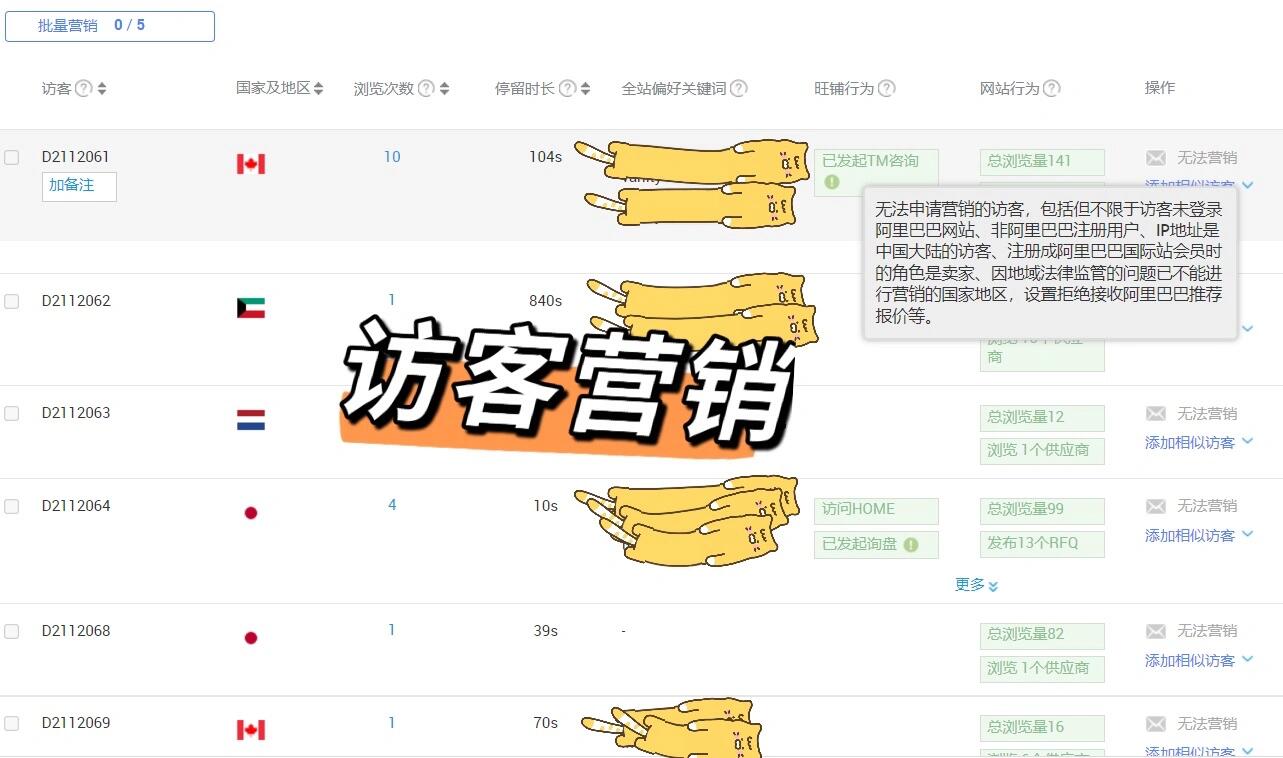1283x758 pixels.
Task: Click the help icon beside 停留时长
Action: [x=567, y=88]
